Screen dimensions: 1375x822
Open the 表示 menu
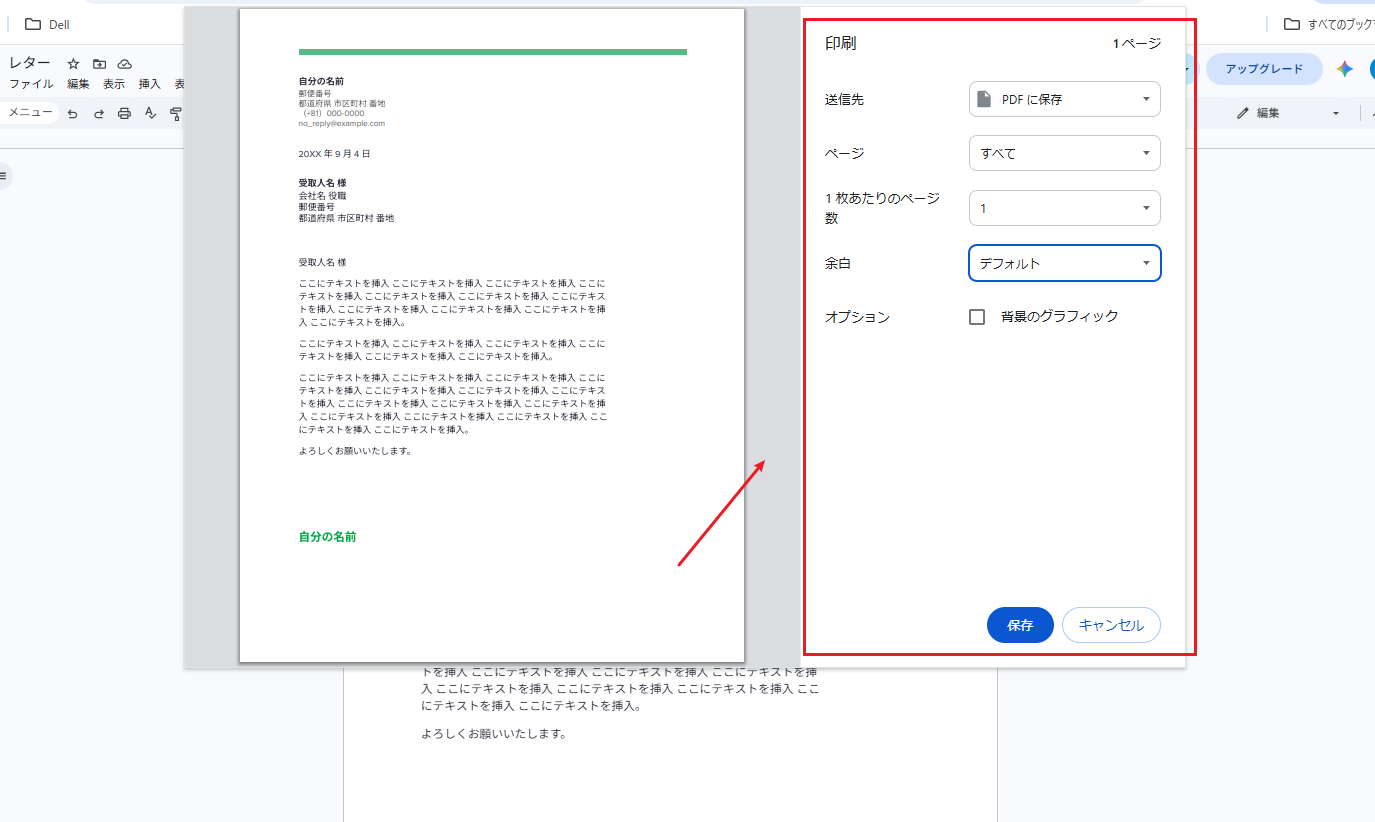pyautogui.click(x=114, y=84)
